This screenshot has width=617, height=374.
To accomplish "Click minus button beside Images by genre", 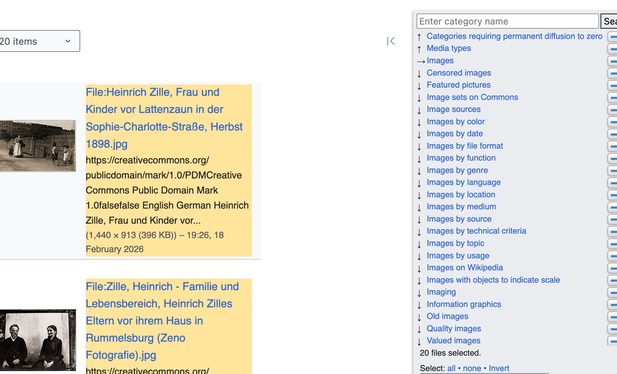I will pos(612,170).
